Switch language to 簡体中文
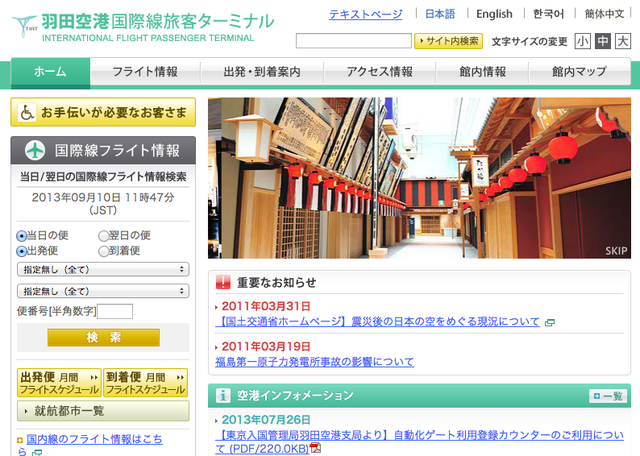This screenshot has height=456, width=640. pos(604,14)
